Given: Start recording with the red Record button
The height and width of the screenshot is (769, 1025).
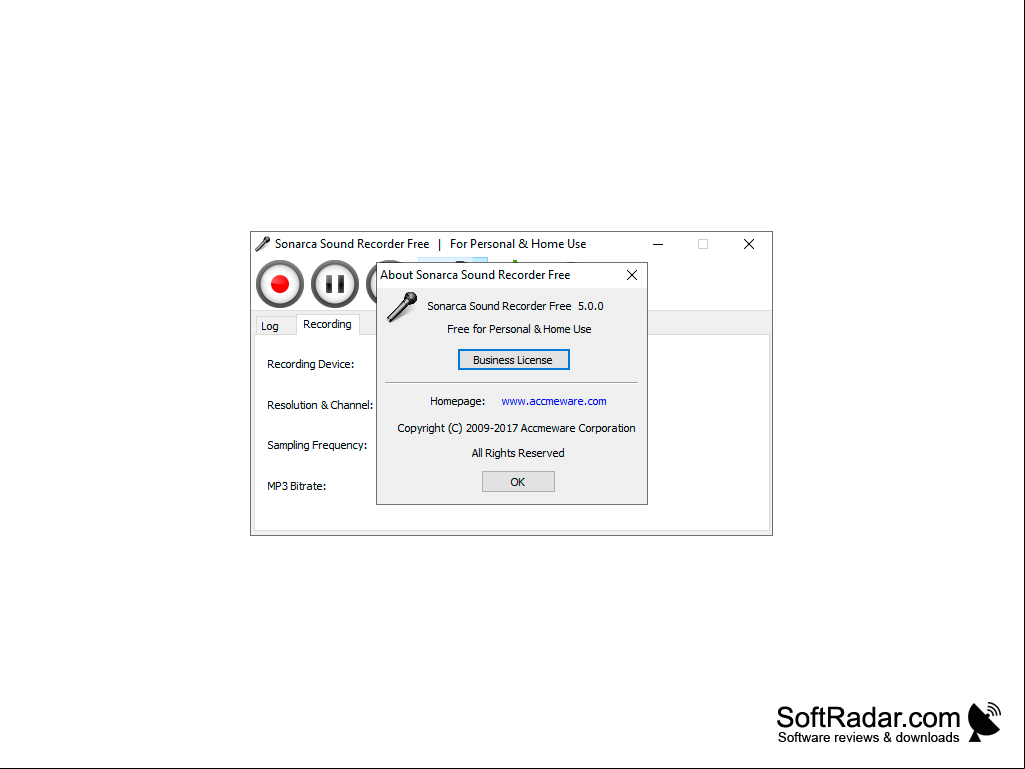Looking at the screenshot, I should click(280, 284).
